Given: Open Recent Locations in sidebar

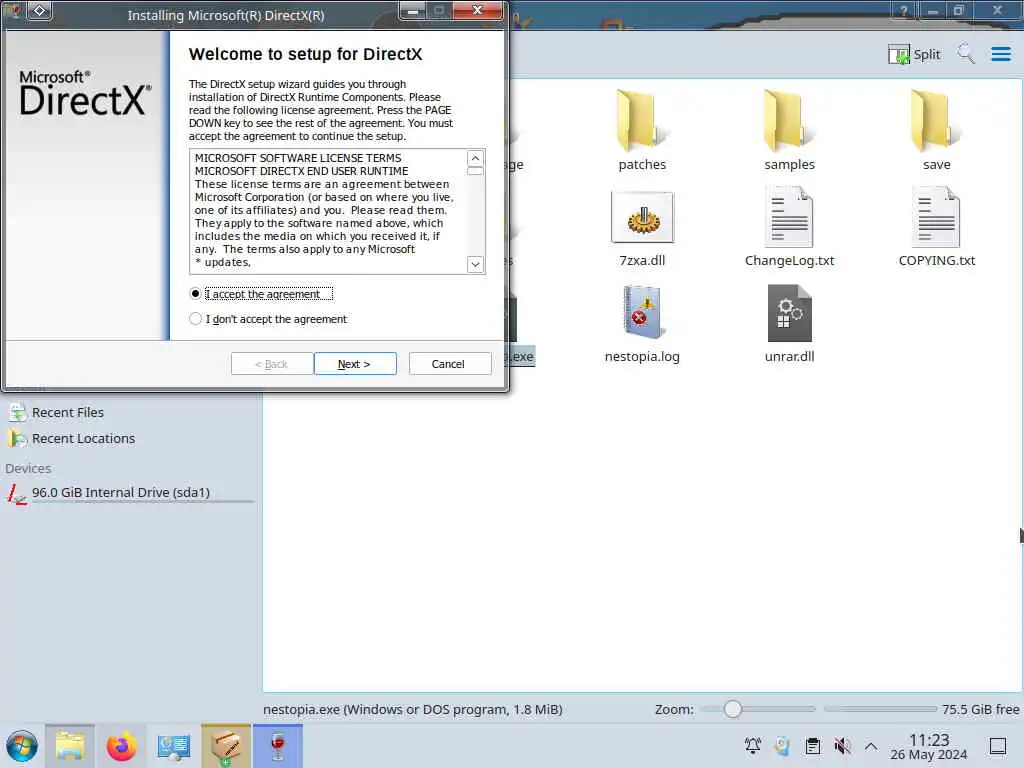Looking at the screenshot, I should point(71,439).
